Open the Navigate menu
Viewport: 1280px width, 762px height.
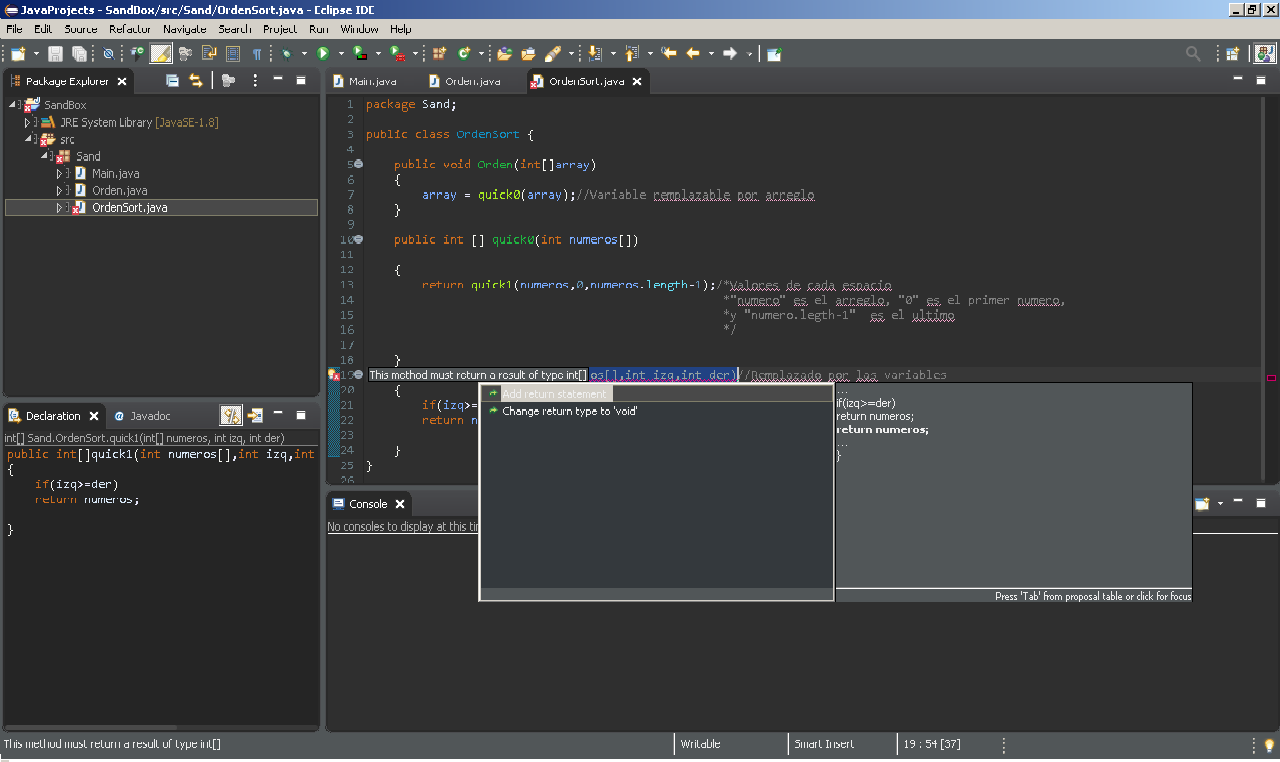click(x=184, y=29)
